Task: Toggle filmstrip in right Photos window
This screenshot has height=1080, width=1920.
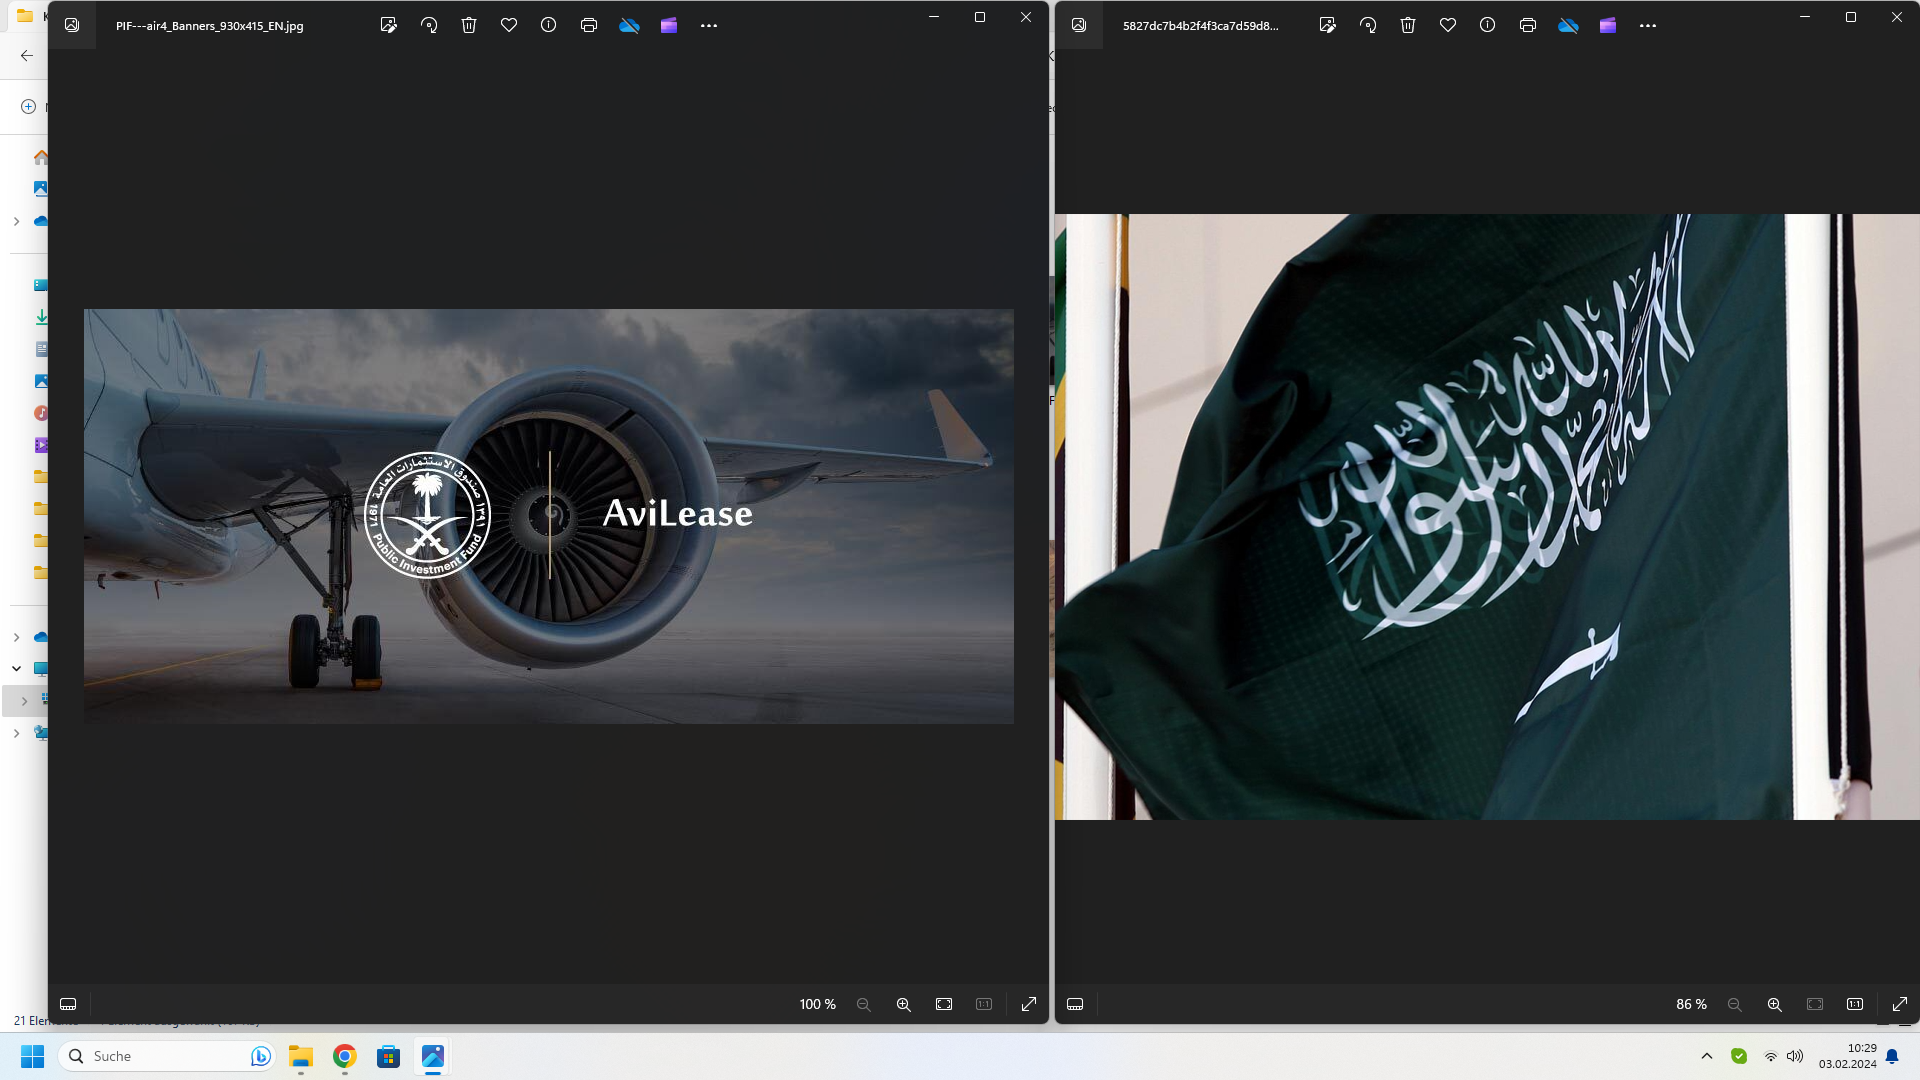Action: click(x=1075, y=1004)
